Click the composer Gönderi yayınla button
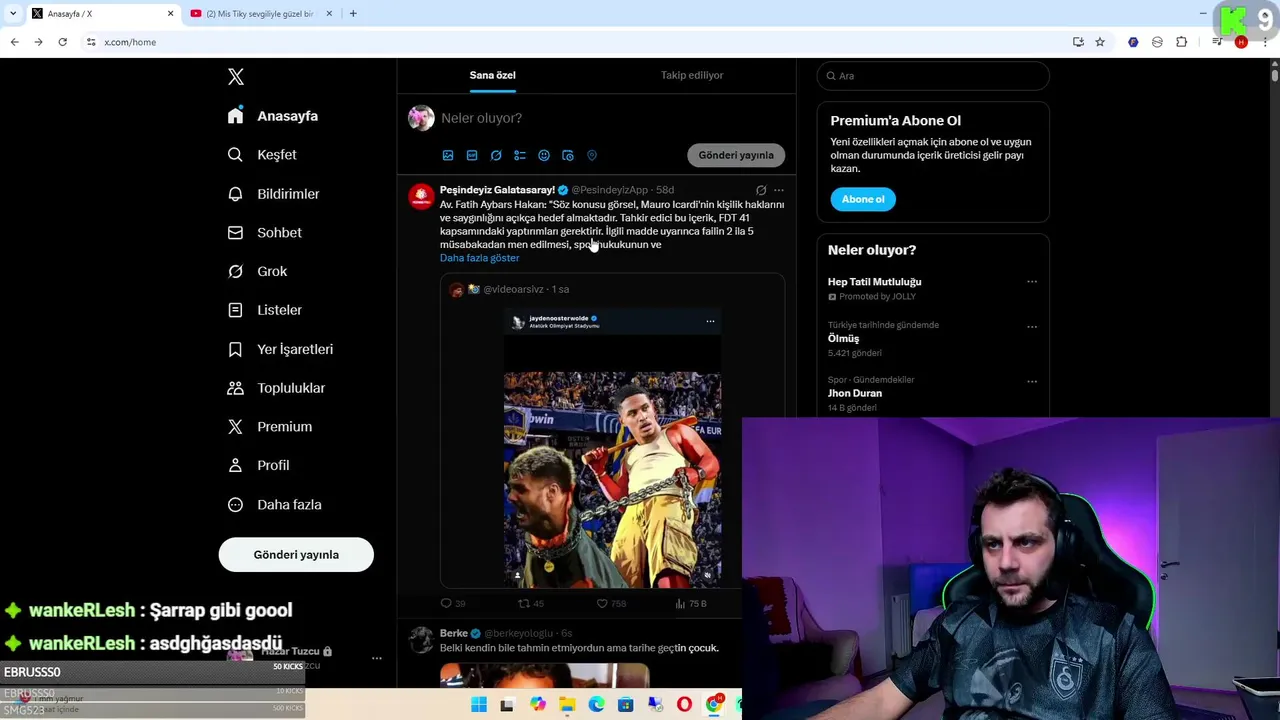Viewport: 1280px width, 720px height. tap(736, 155)
